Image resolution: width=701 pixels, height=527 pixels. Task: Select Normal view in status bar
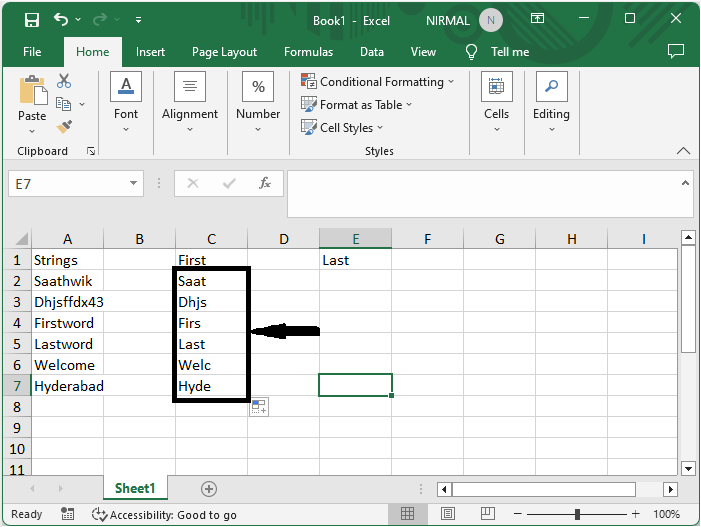click(408, 514)
